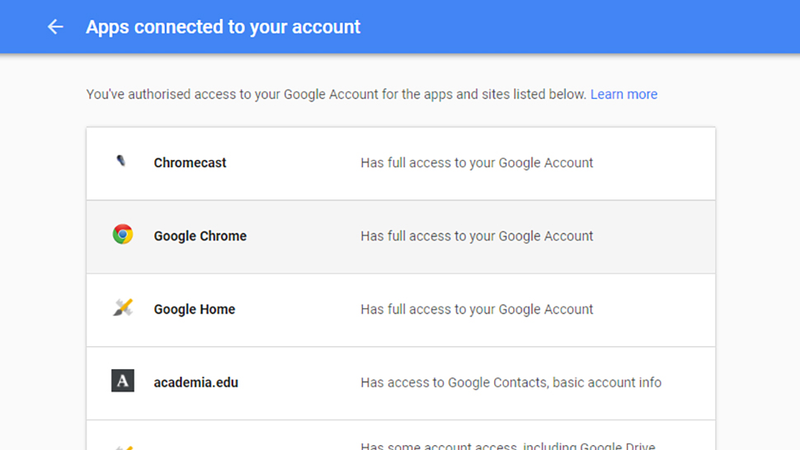Image resolution: width=800 pixels, height=450 pixels.
Task: Expand Google Home full access description
Action: [x=477, y=309]
